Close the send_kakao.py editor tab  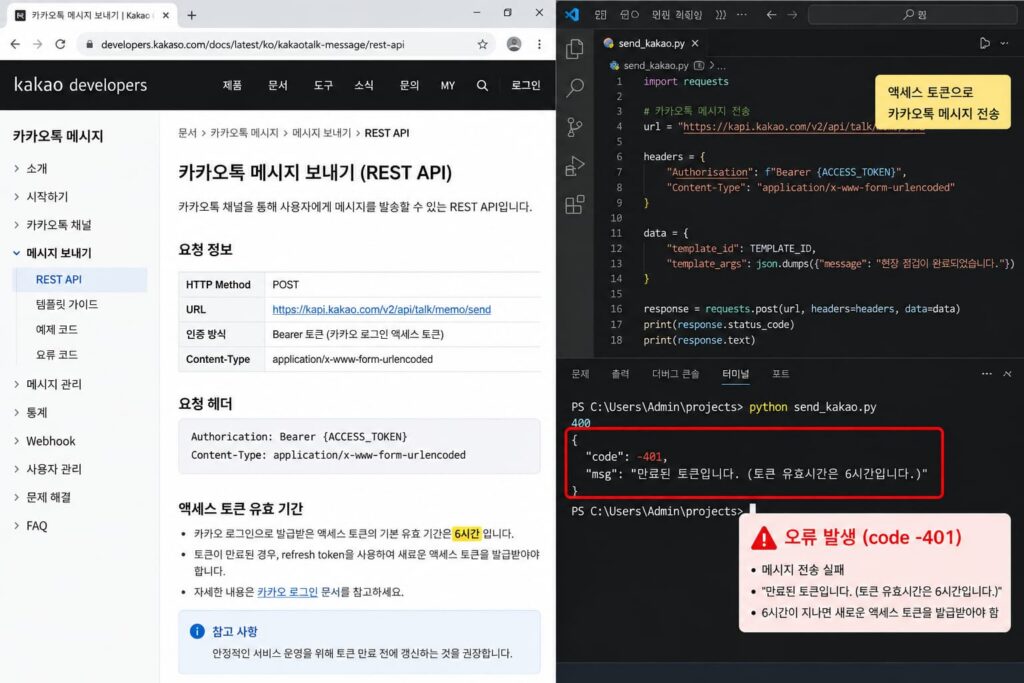pos(695,43)
